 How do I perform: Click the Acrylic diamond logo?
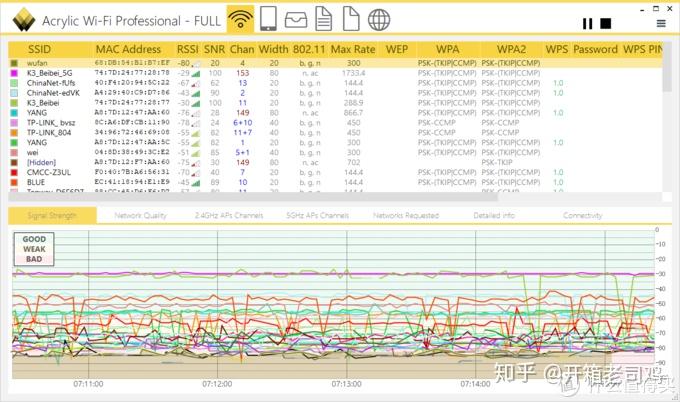(x=24, y=20)
